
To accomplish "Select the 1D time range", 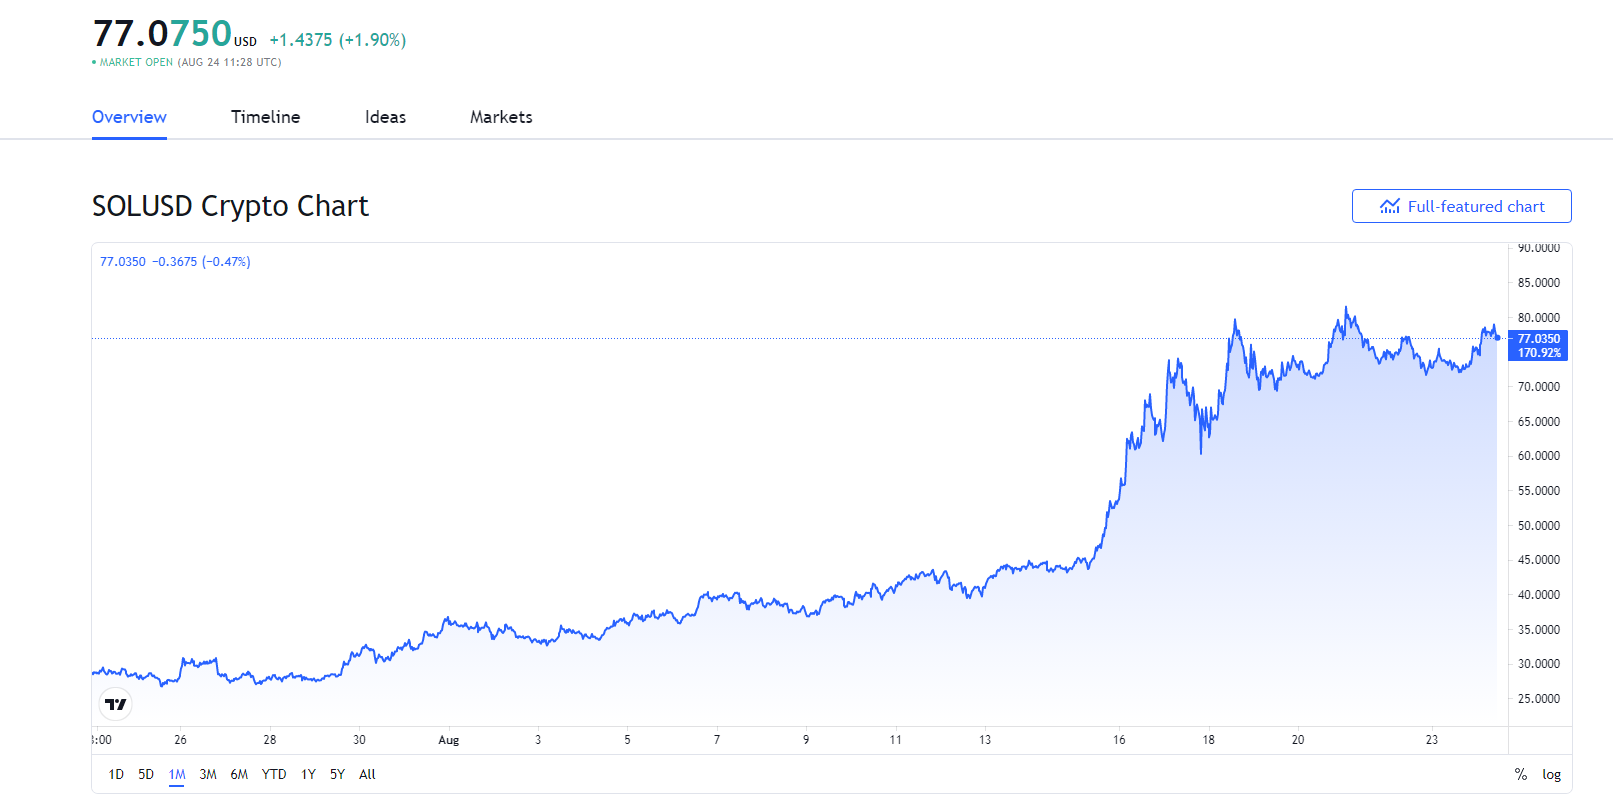I will 116,774.
